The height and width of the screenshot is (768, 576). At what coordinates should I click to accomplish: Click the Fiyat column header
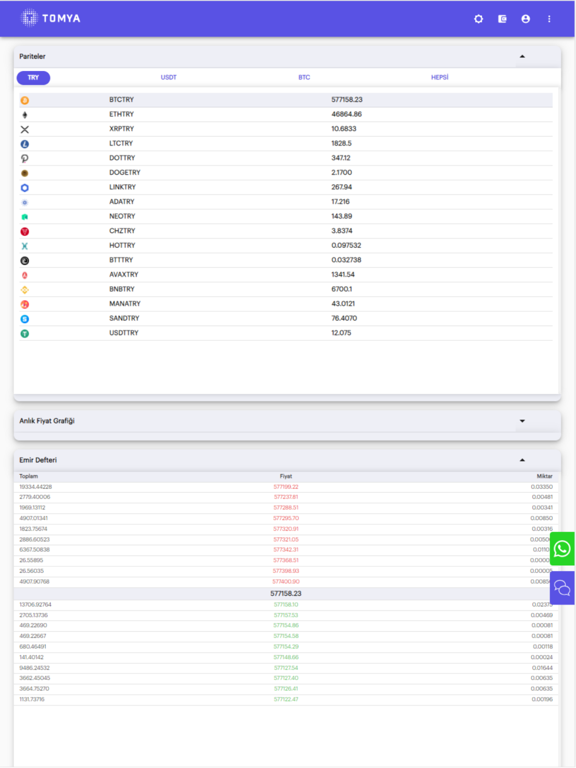pyautogui.click(x=286, y=476)
